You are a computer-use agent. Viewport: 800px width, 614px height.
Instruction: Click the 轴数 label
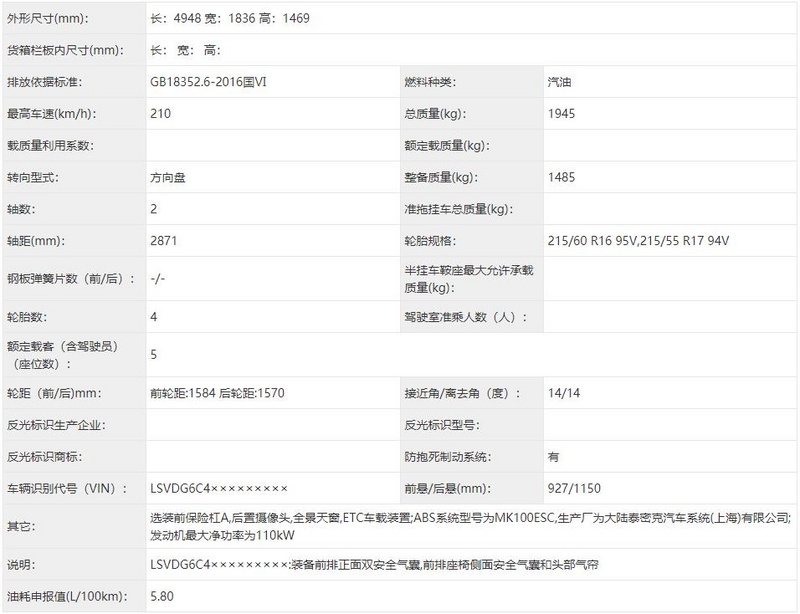[x=21, y=209]
